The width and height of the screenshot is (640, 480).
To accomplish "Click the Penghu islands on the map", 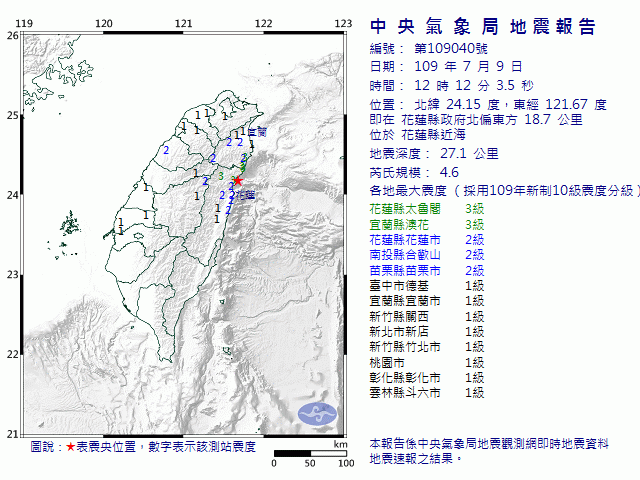I will click(x=68, y=222).
